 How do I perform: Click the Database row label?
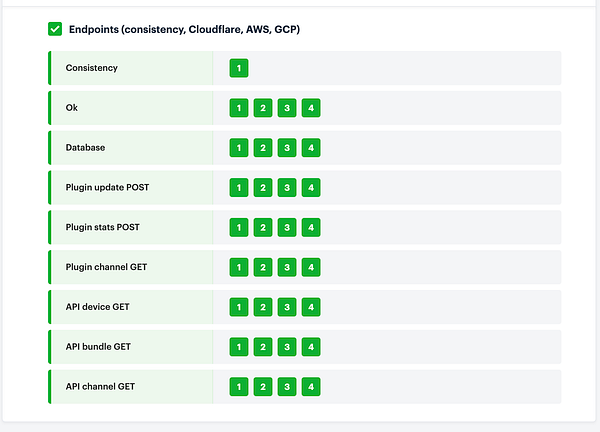pos(85,148)
